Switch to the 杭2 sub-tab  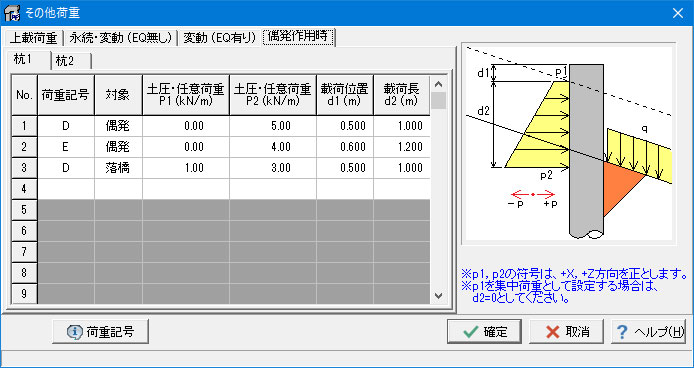pos(71,62)
